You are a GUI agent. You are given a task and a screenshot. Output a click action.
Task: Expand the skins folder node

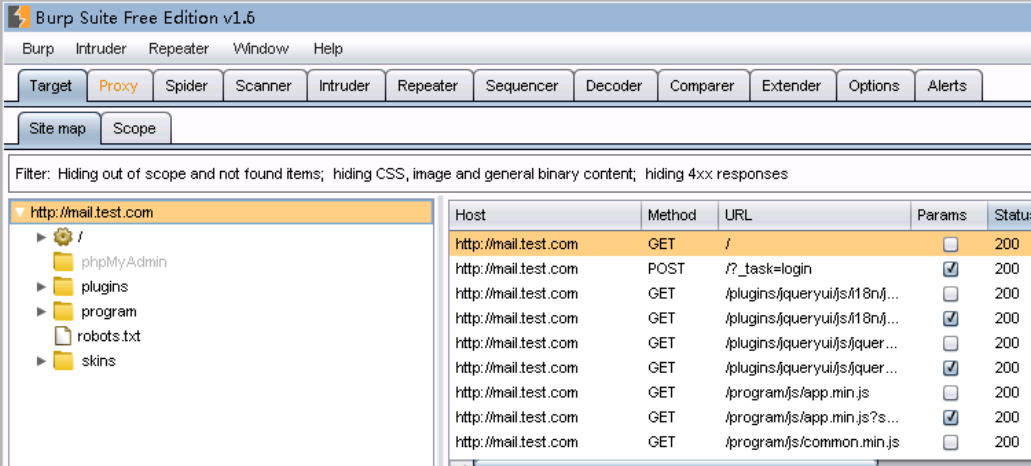[x=41, y=361]
